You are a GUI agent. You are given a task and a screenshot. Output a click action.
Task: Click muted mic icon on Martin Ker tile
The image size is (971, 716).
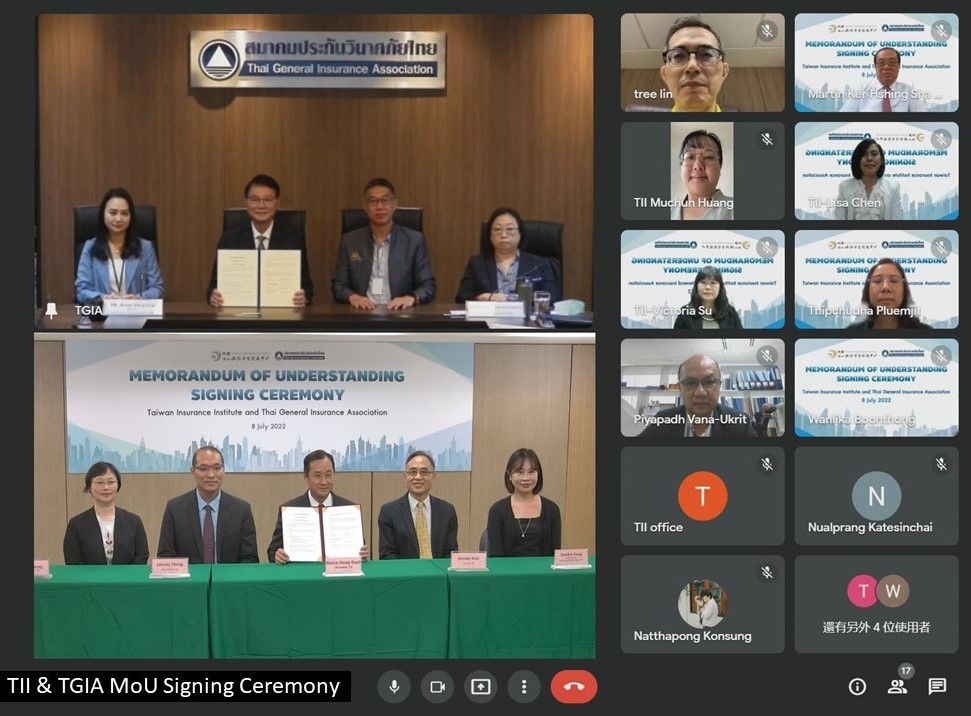[941, 31]
